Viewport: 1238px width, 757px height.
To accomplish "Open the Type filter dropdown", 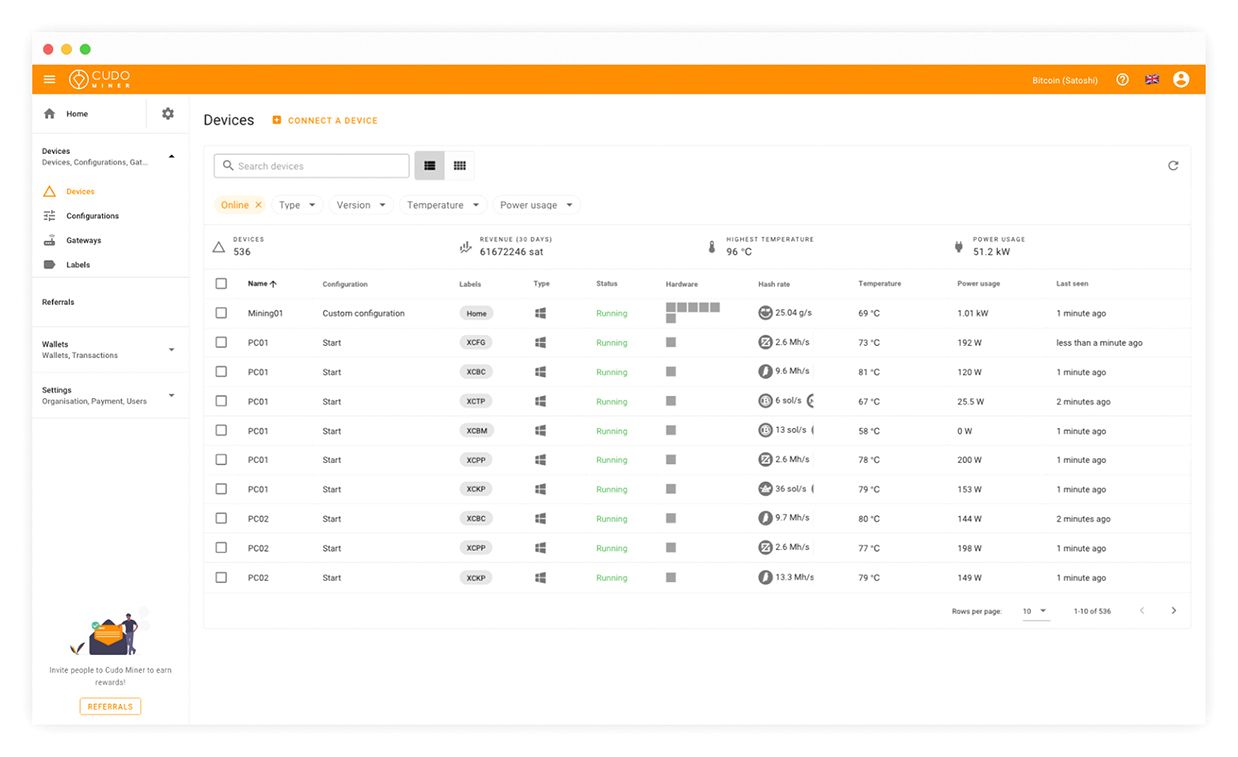I will coord(296,204).
